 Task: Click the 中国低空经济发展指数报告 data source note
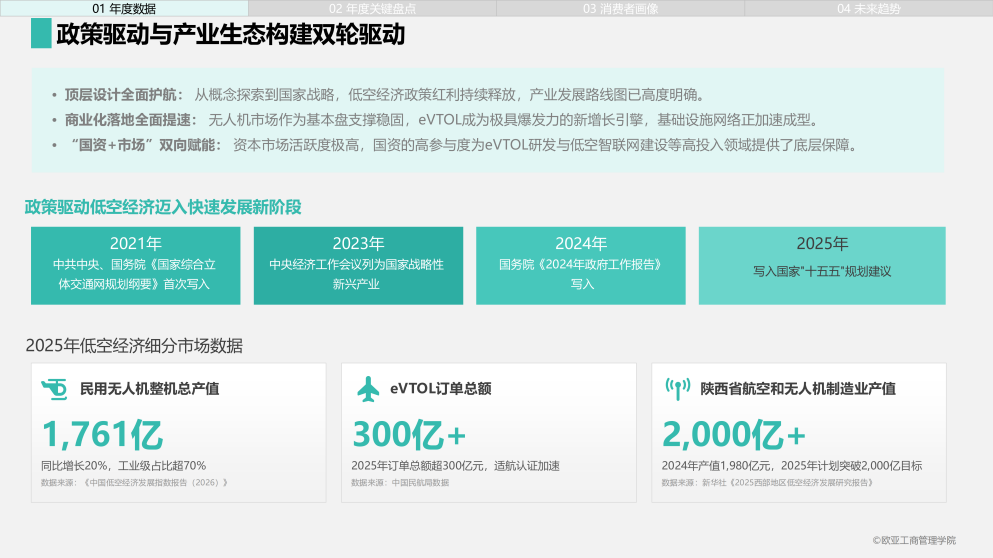[134, 483]
